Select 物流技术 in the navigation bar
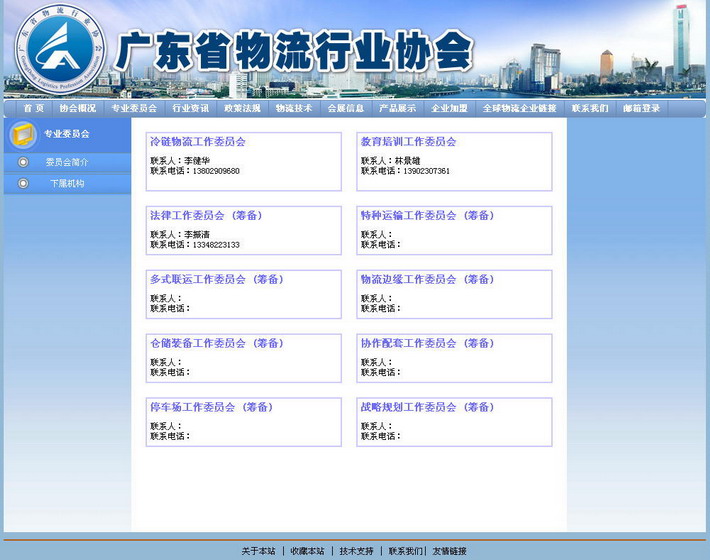This screenshot has width=710, height=560. [x=294, y=108]
